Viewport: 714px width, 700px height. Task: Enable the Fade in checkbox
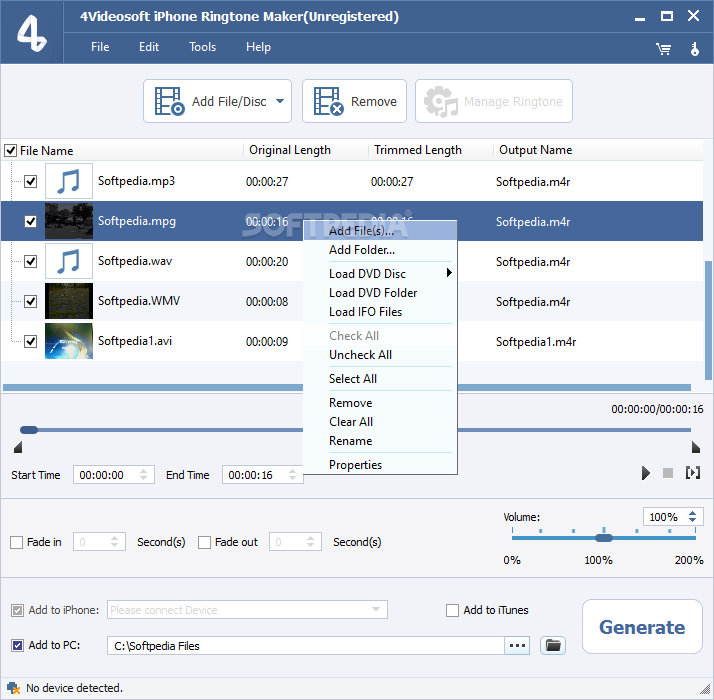[16, 542]
